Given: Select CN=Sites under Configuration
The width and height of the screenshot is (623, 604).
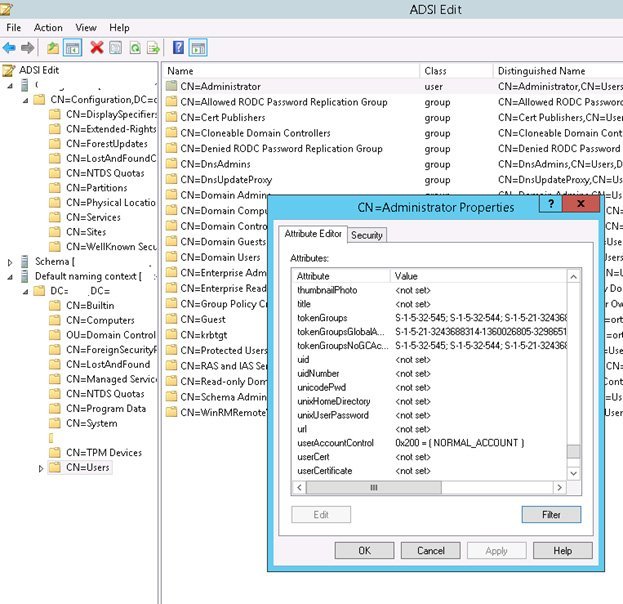Looking at the screenshot, I should click(x=86, y=232).
